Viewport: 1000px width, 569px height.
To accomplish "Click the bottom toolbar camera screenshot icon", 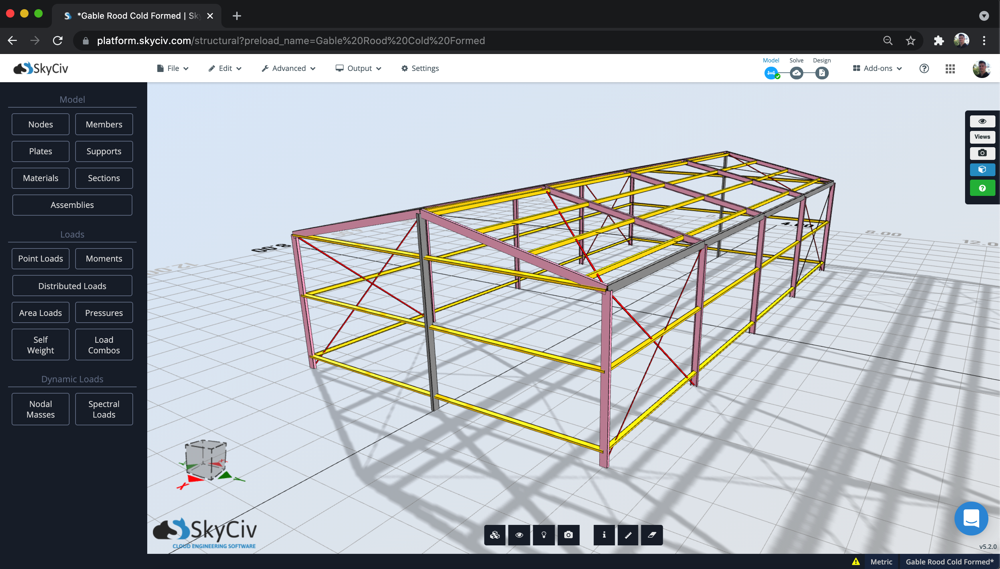I will tap(568, 535).
